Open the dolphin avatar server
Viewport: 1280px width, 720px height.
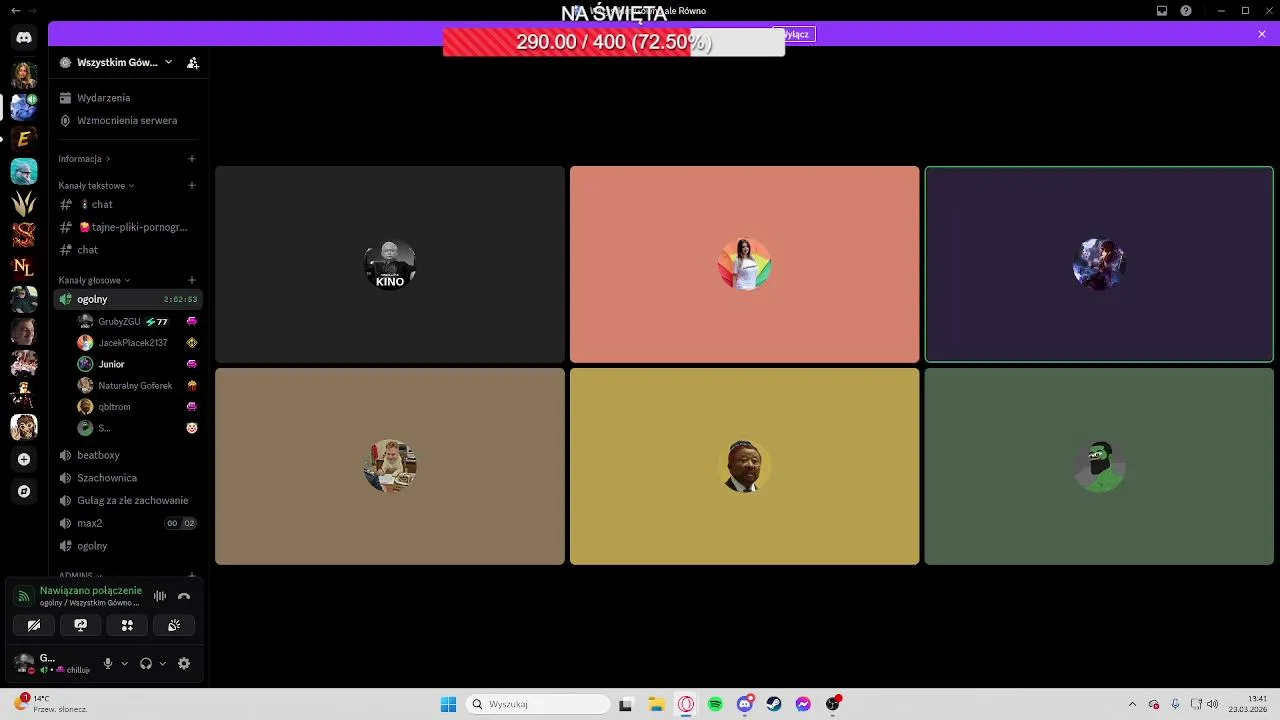tap(24, 171)
